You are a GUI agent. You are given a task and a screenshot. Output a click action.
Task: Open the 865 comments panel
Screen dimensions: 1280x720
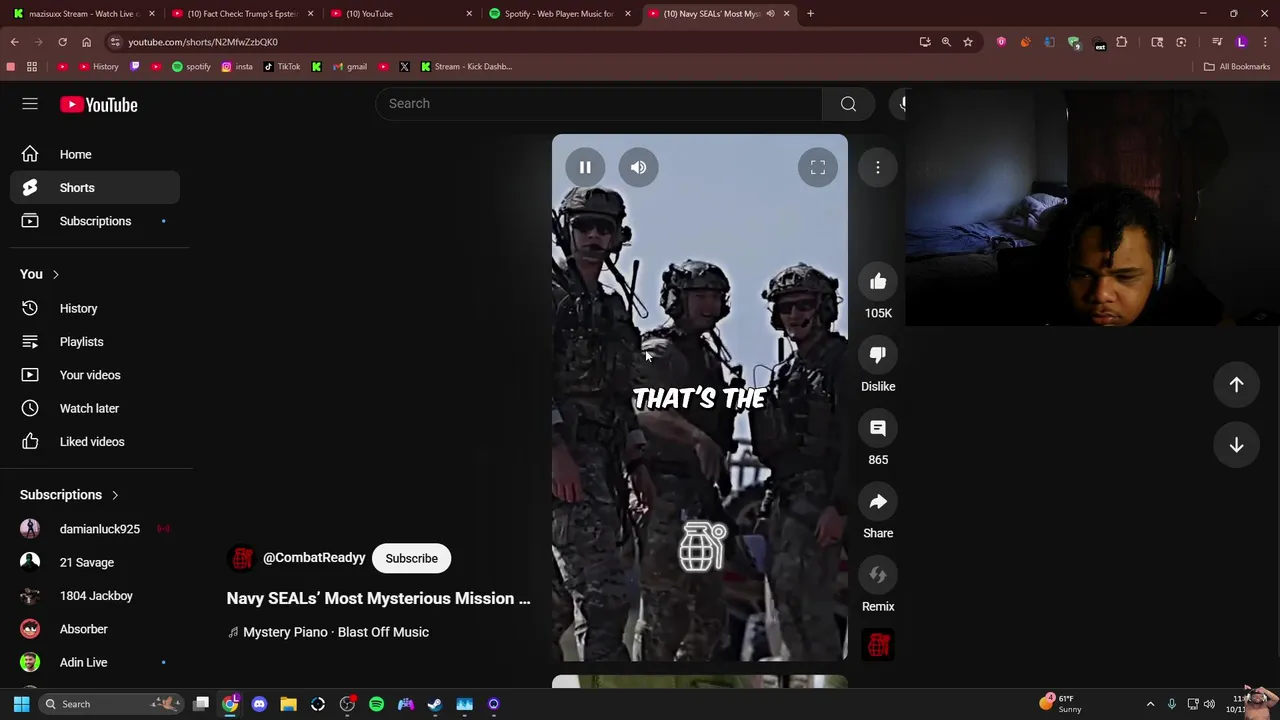click(878, 428)
